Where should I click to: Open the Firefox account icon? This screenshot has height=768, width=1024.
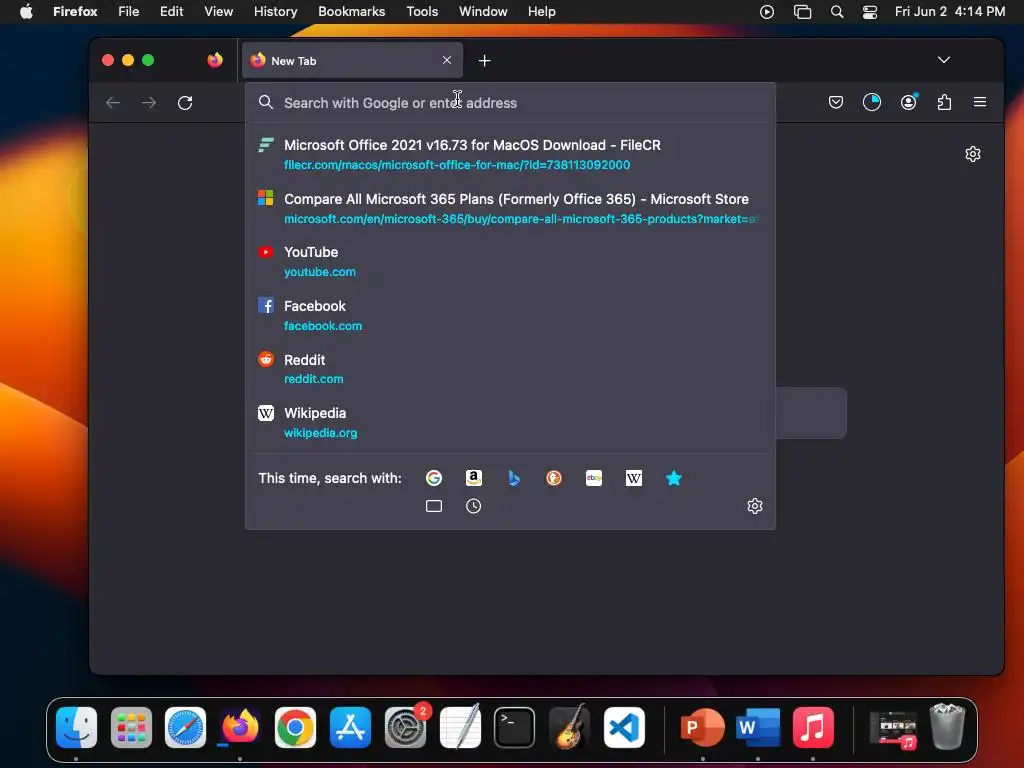908,102
